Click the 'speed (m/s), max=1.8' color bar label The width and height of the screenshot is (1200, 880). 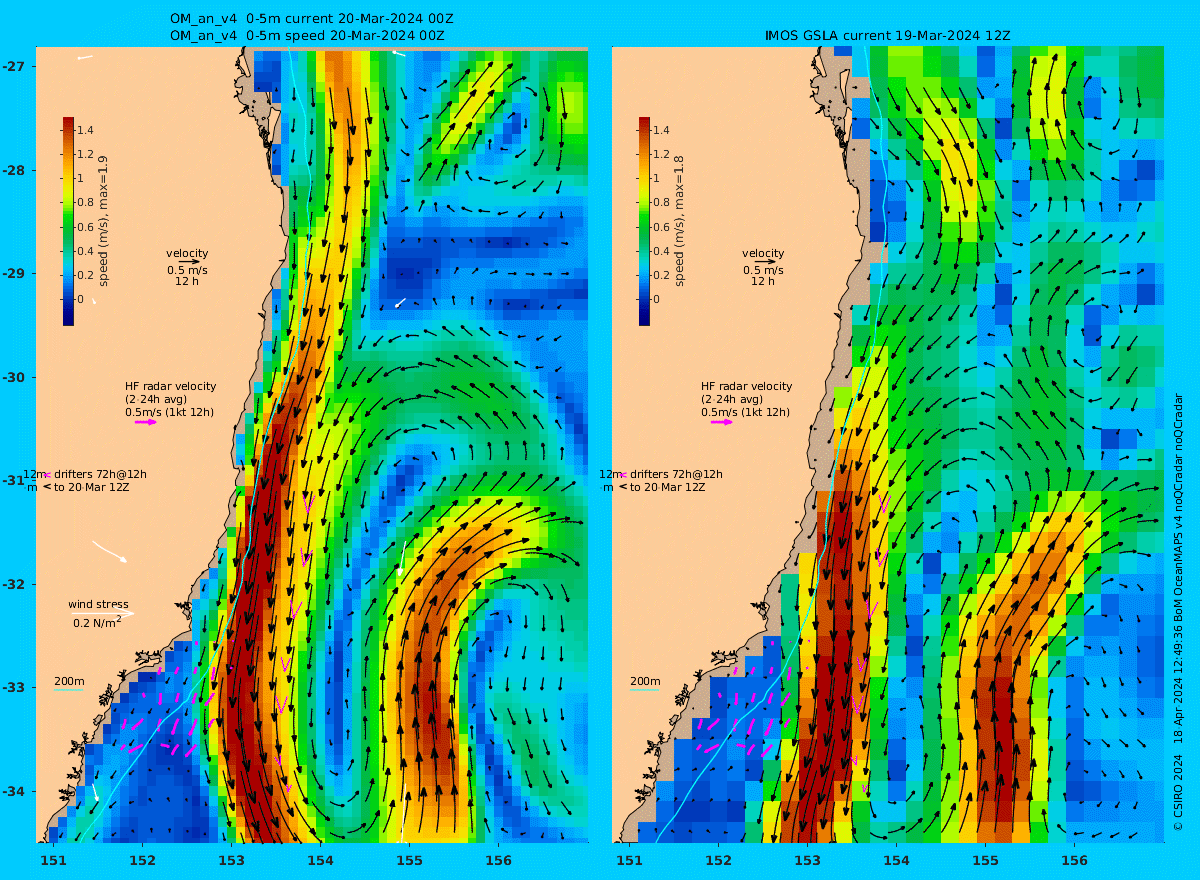coord(679,221)
